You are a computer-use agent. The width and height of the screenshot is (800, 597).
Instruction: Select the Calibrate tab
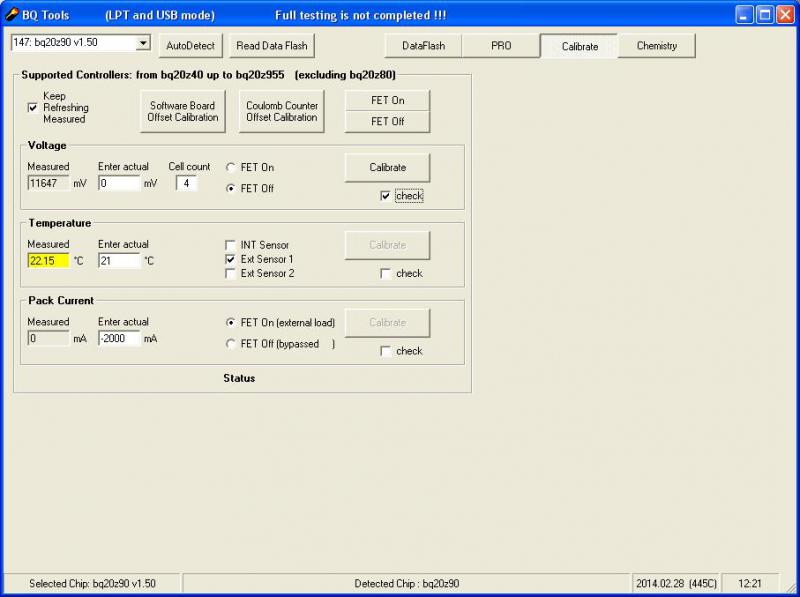(x=579, y=46)
